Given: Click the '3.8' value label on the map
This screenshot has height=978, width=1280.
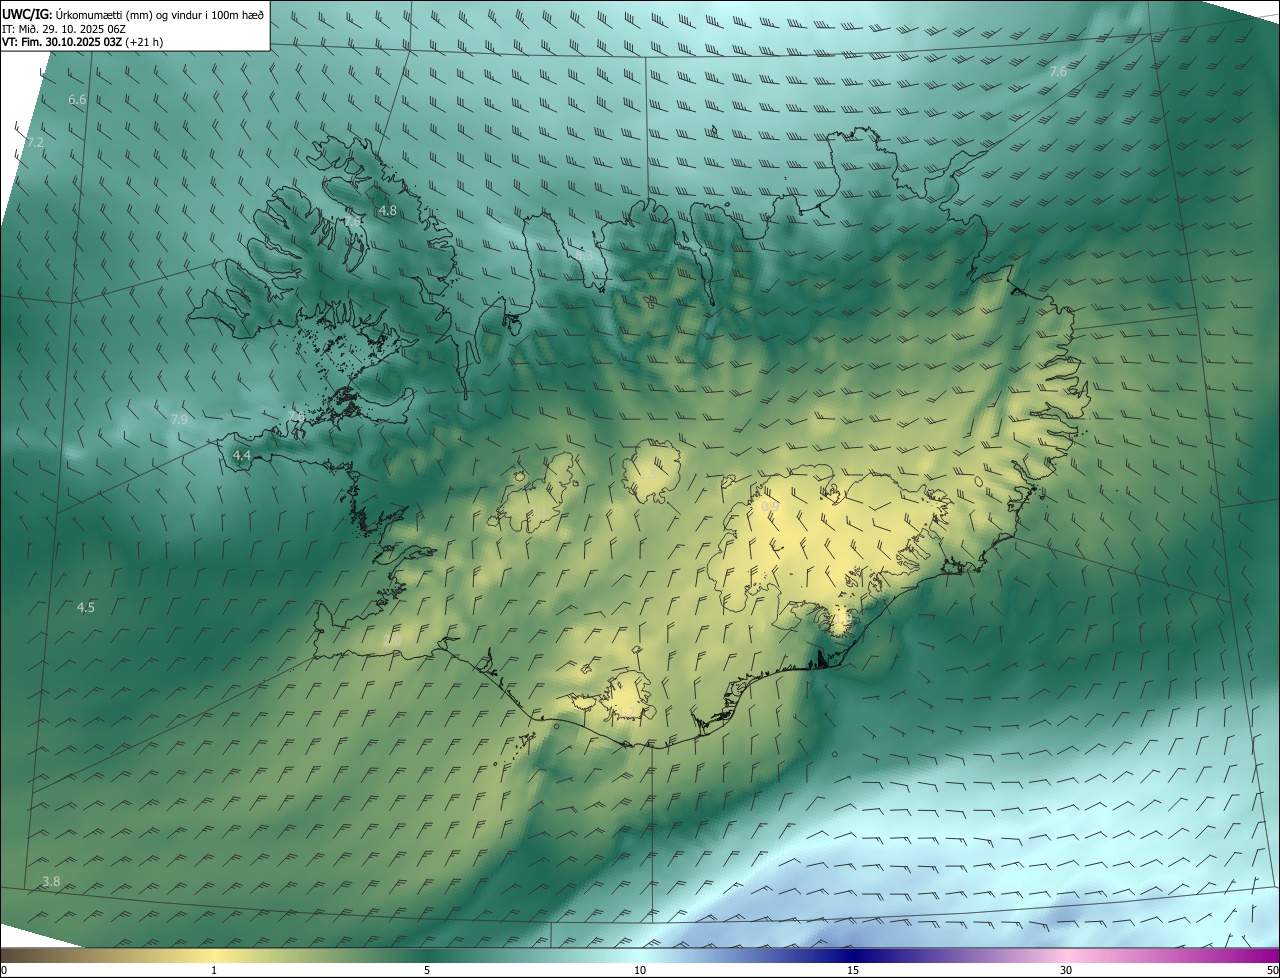Looking at the screenshot, I should click(x=51, y=881).
